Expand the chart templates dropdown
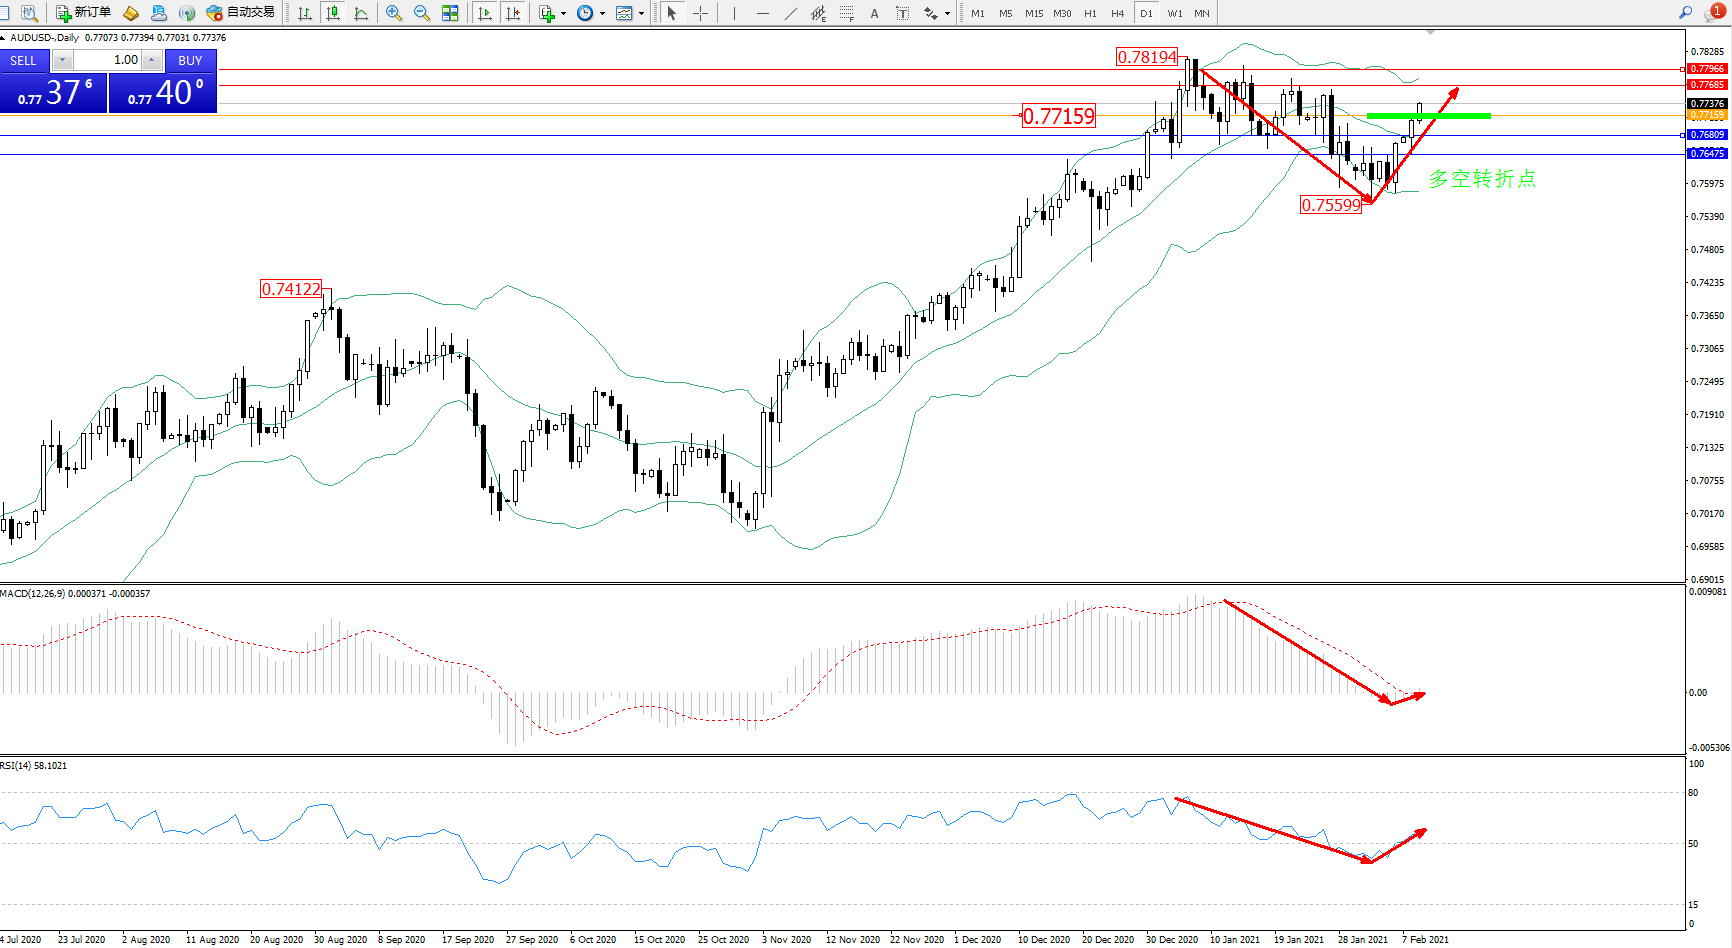 [641, 13]
